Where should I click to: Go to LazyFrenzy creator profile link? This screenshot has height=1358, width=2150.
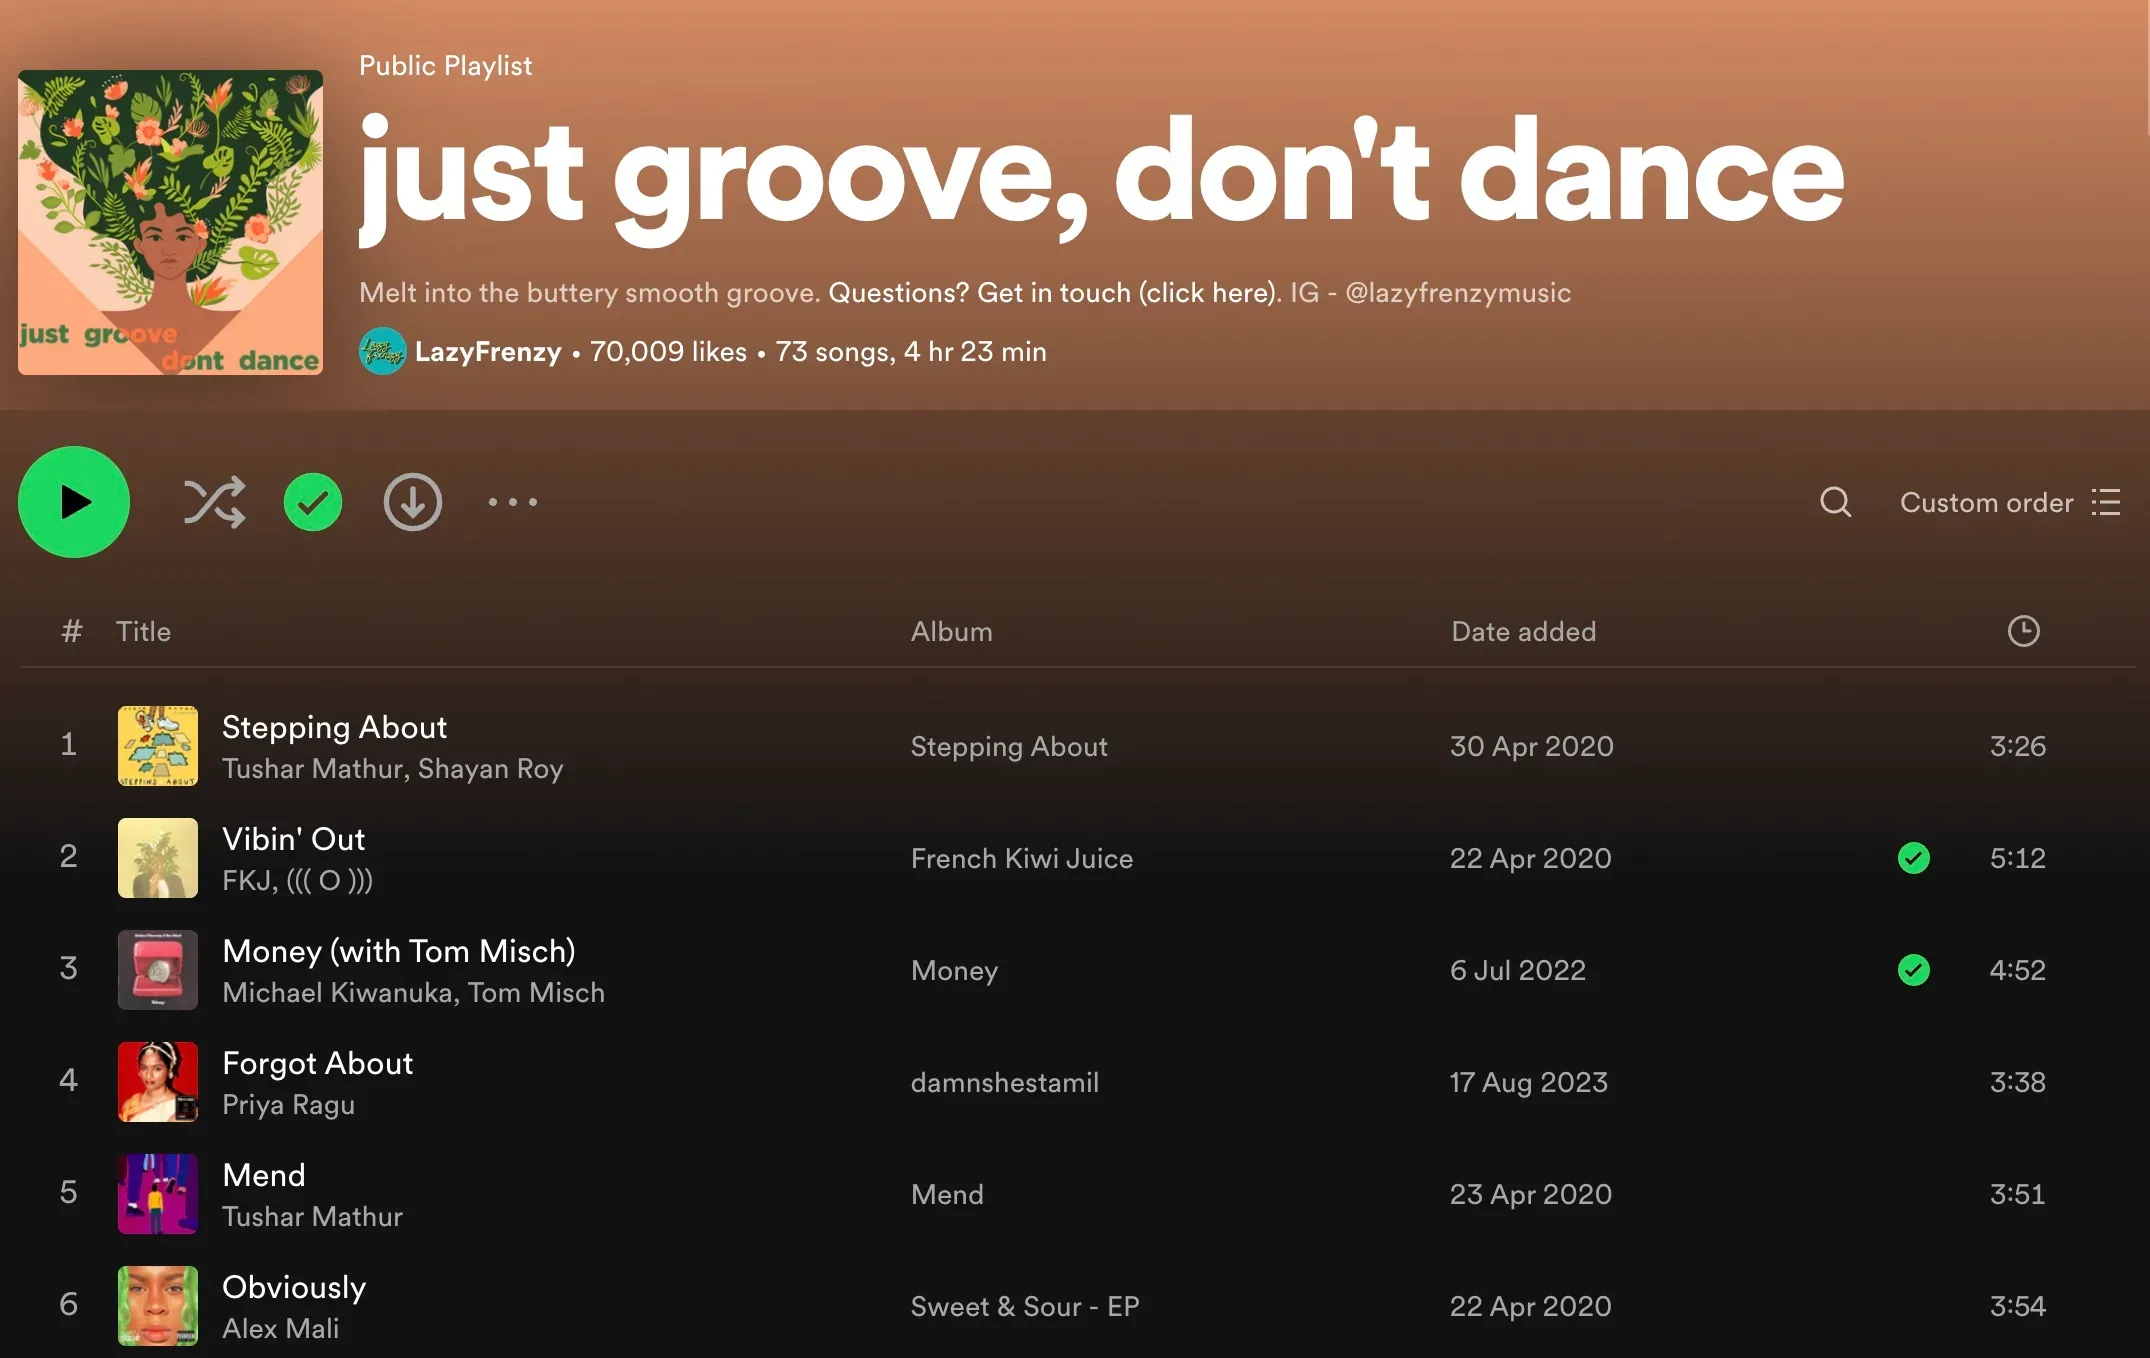pos(488,352)
